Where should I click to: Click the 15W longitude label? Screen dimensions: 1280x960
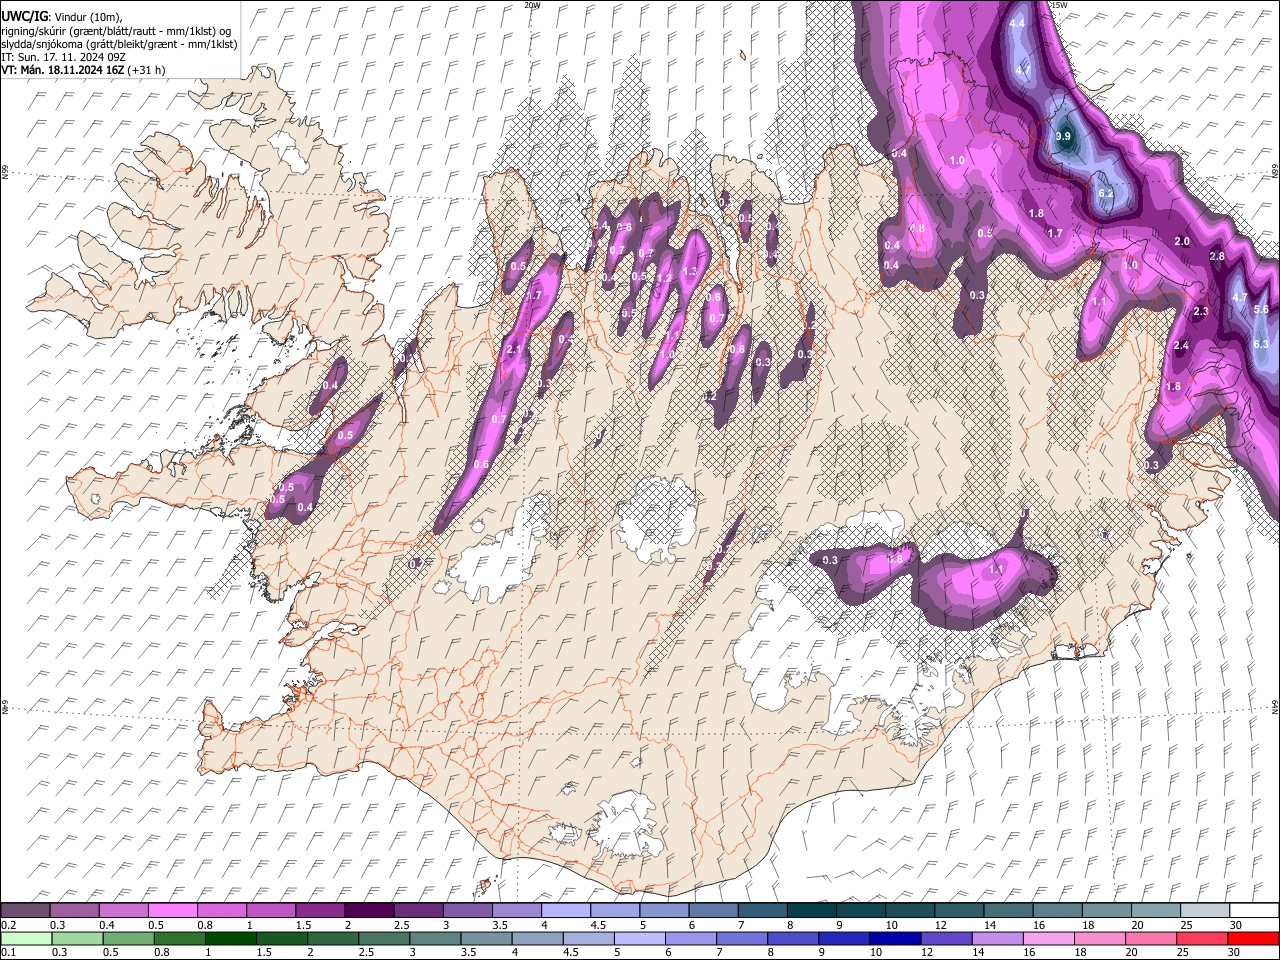[x=1059, y=5]
